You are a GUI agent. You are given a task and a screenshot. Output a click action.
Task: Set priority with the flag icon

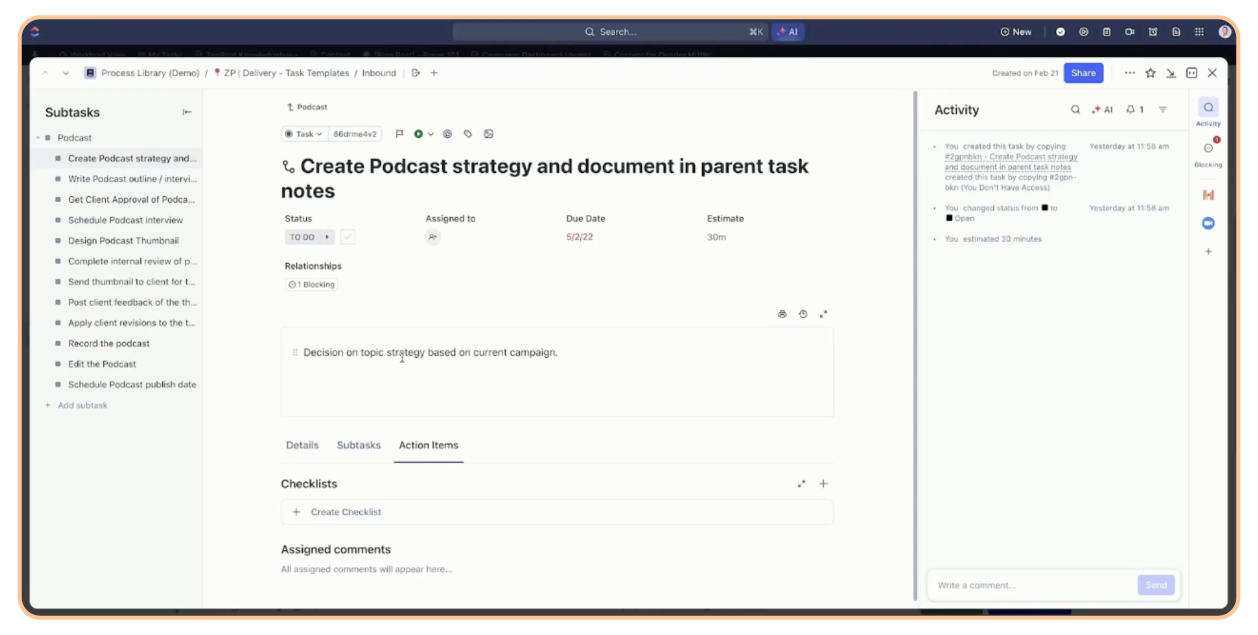(x=400, y=134)
